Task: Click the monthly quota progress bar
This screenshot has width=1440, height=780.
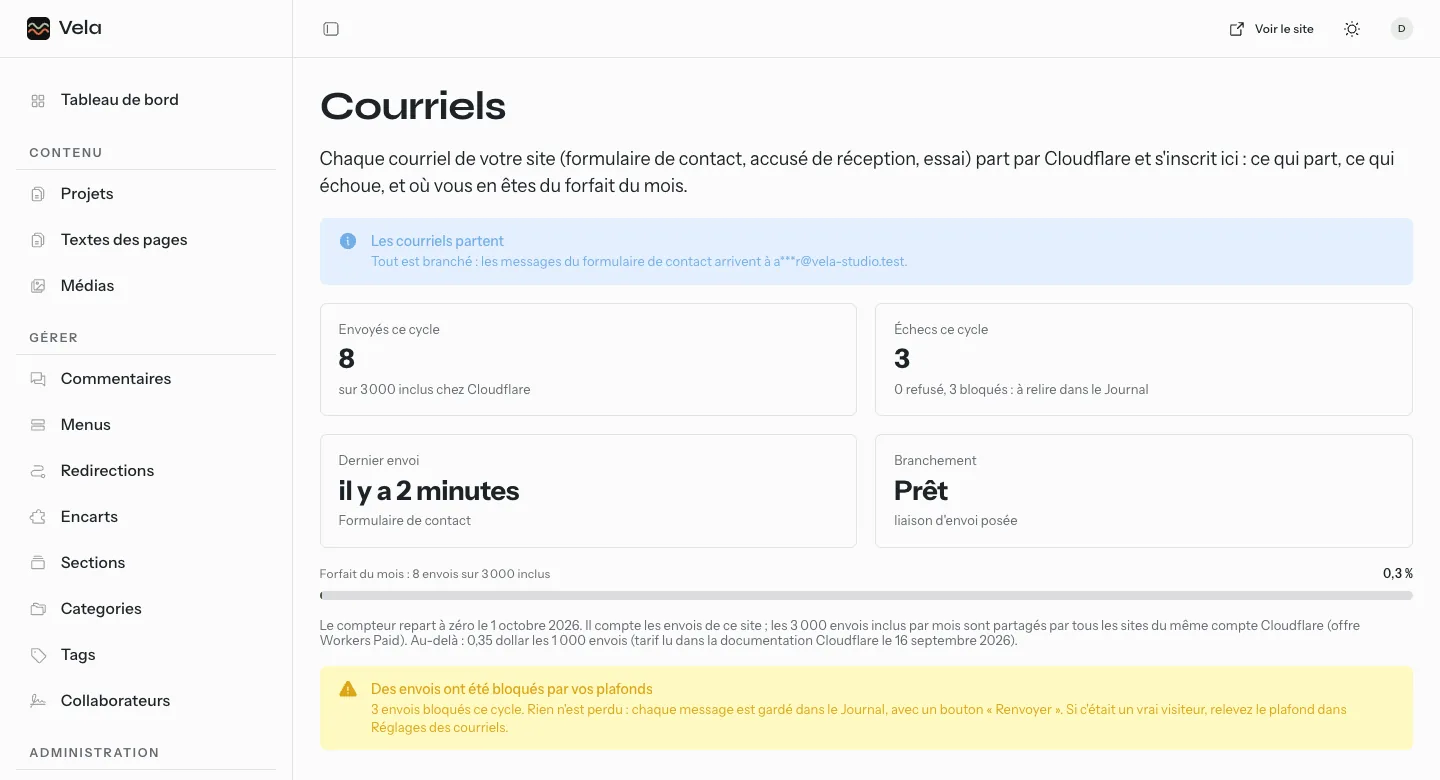Action: click(866, 595)
